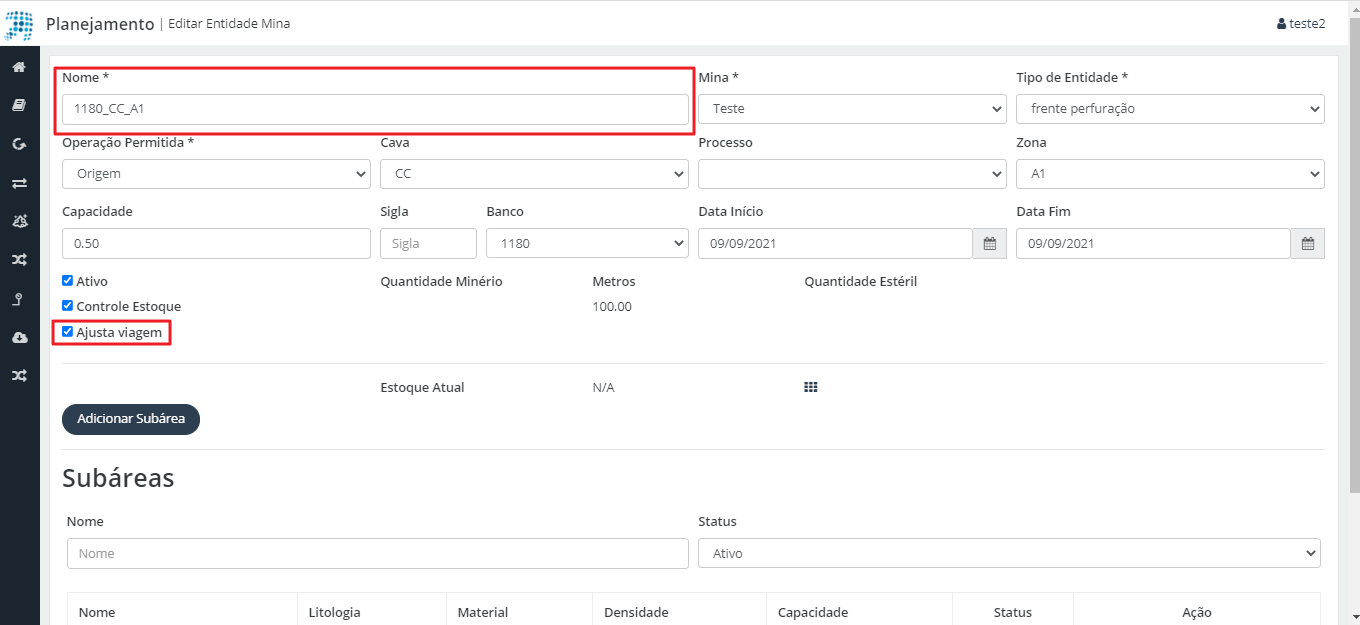Click the Ação column header

click(x=1197, y=612)
